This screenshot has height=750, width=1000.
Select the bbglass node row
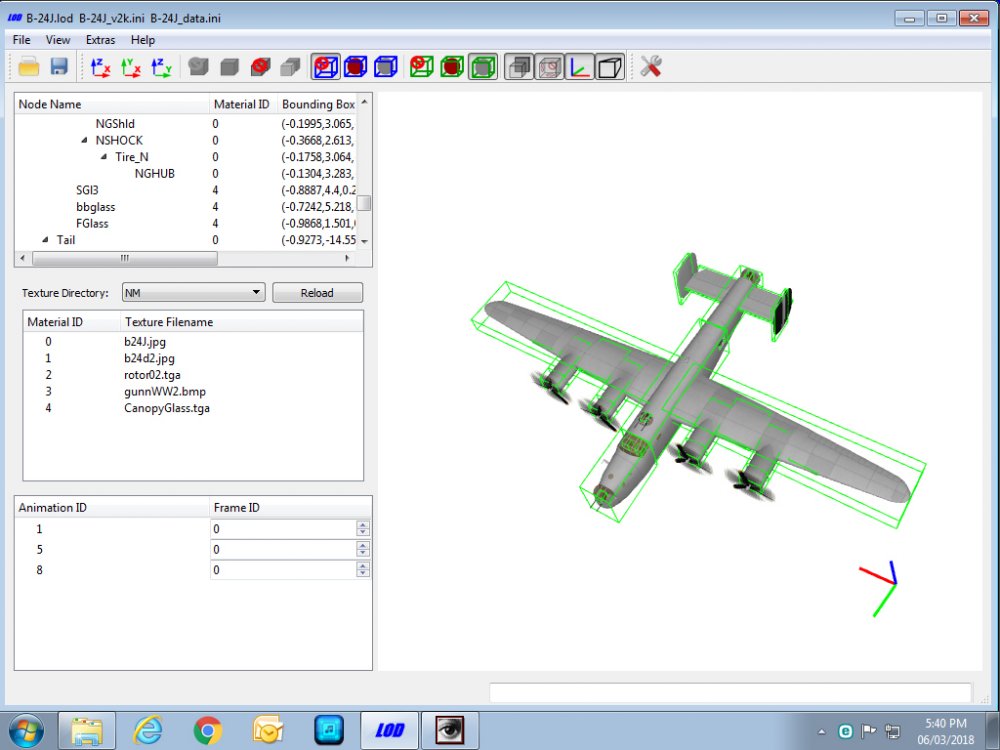coord(185,207)
